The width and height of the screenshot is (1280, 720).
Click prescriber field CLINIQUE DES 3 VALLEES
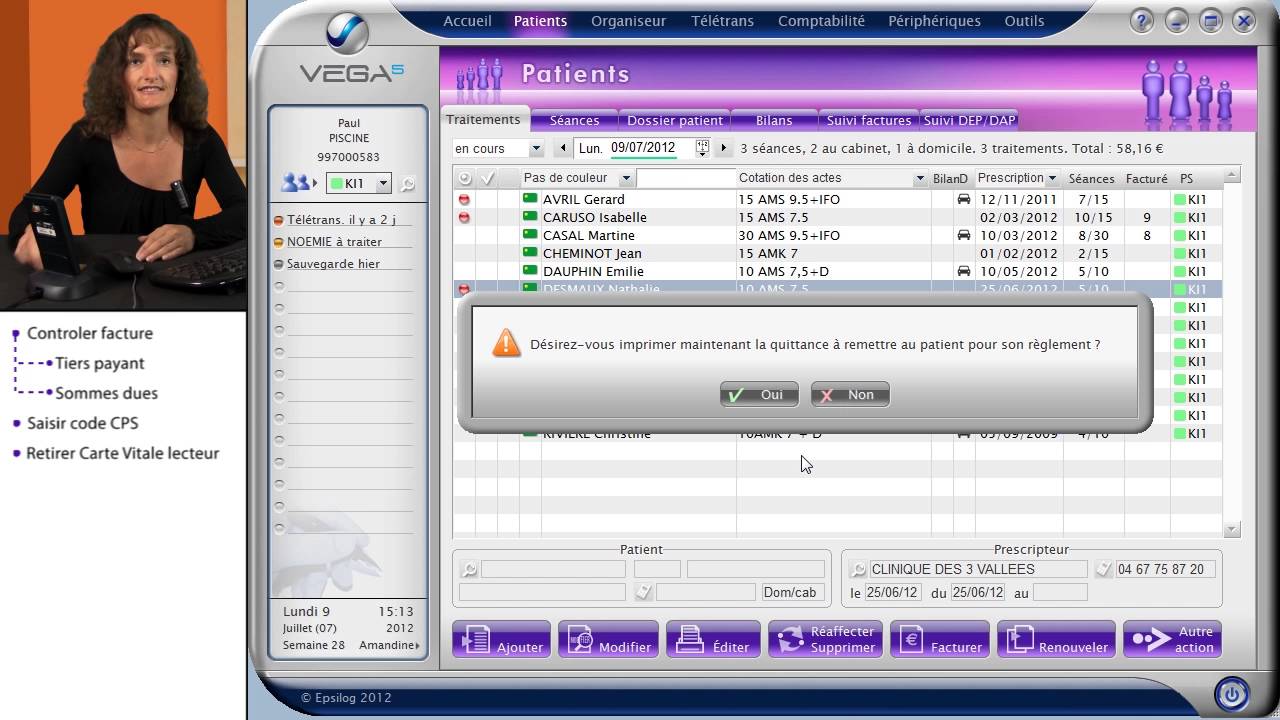point(978,569)
